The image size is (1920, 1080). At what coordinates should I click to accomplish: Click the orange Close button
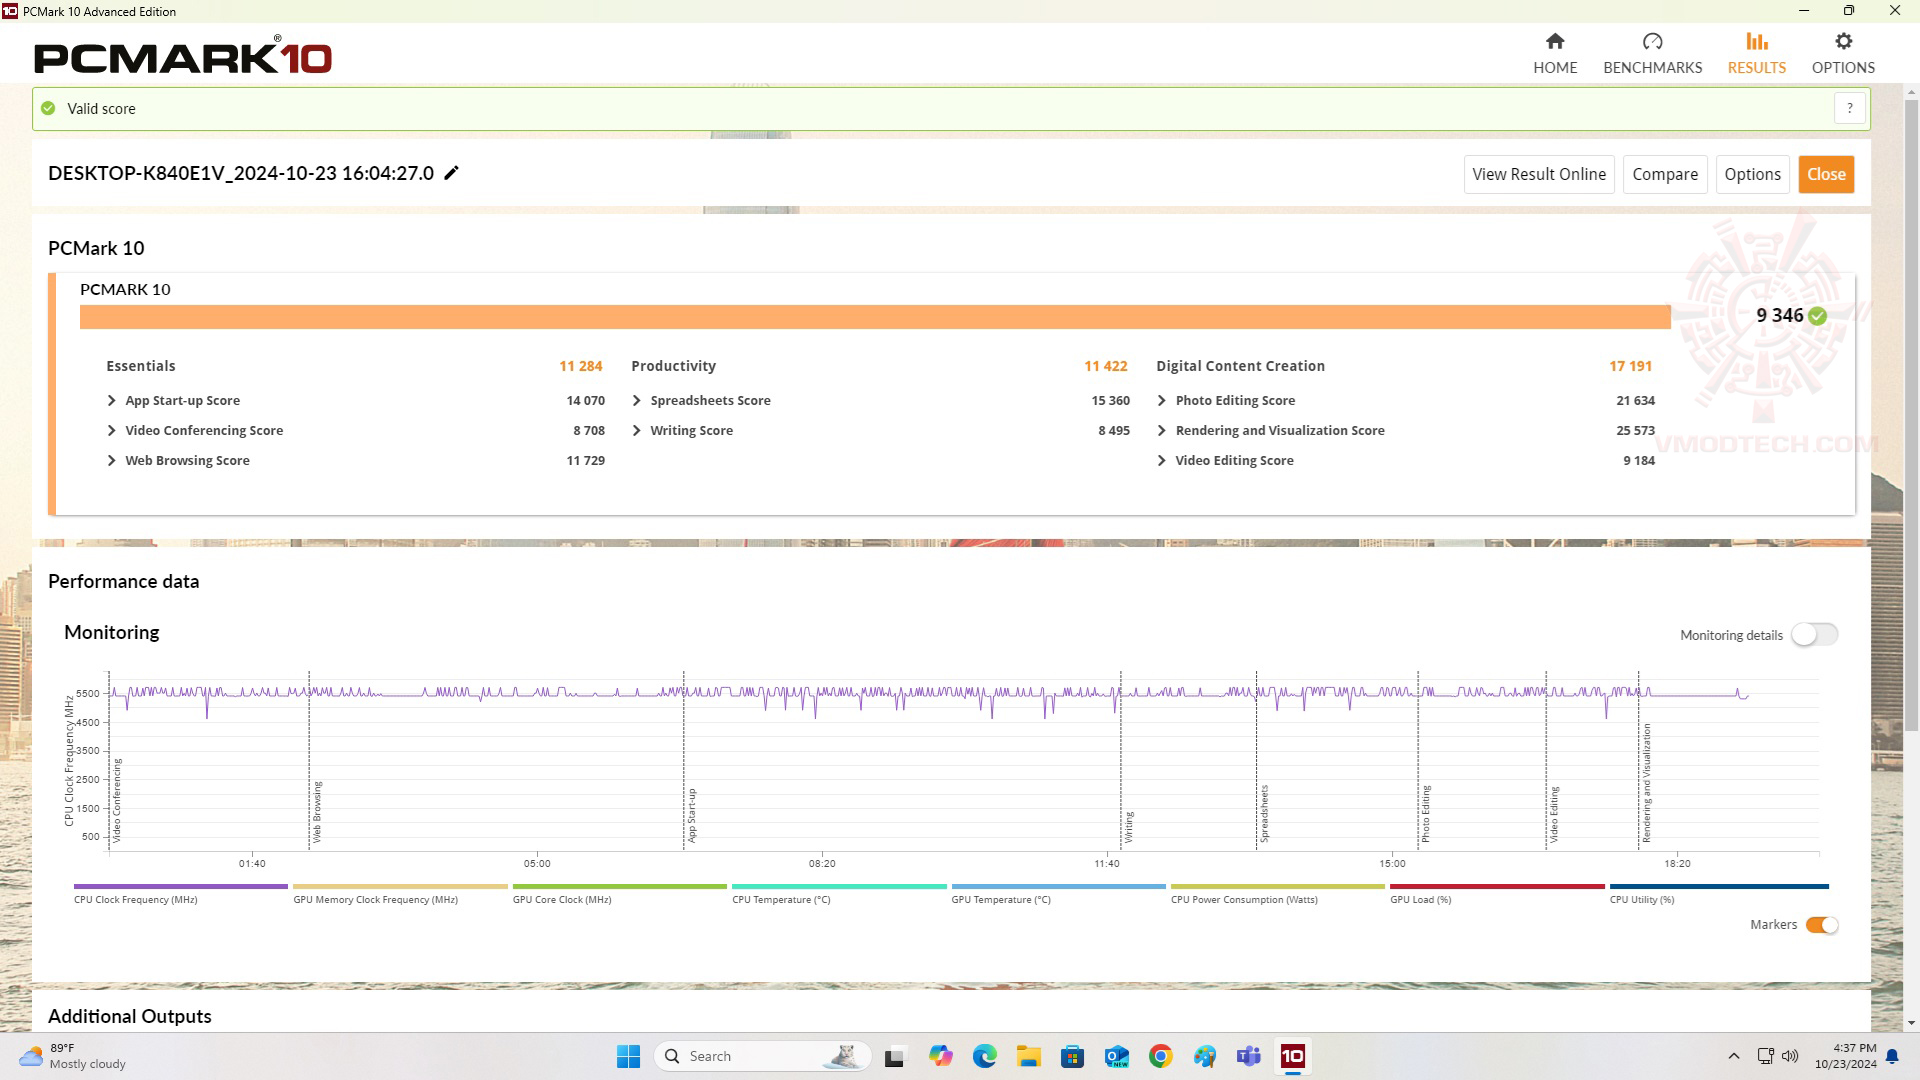(x=1825, y=174)
